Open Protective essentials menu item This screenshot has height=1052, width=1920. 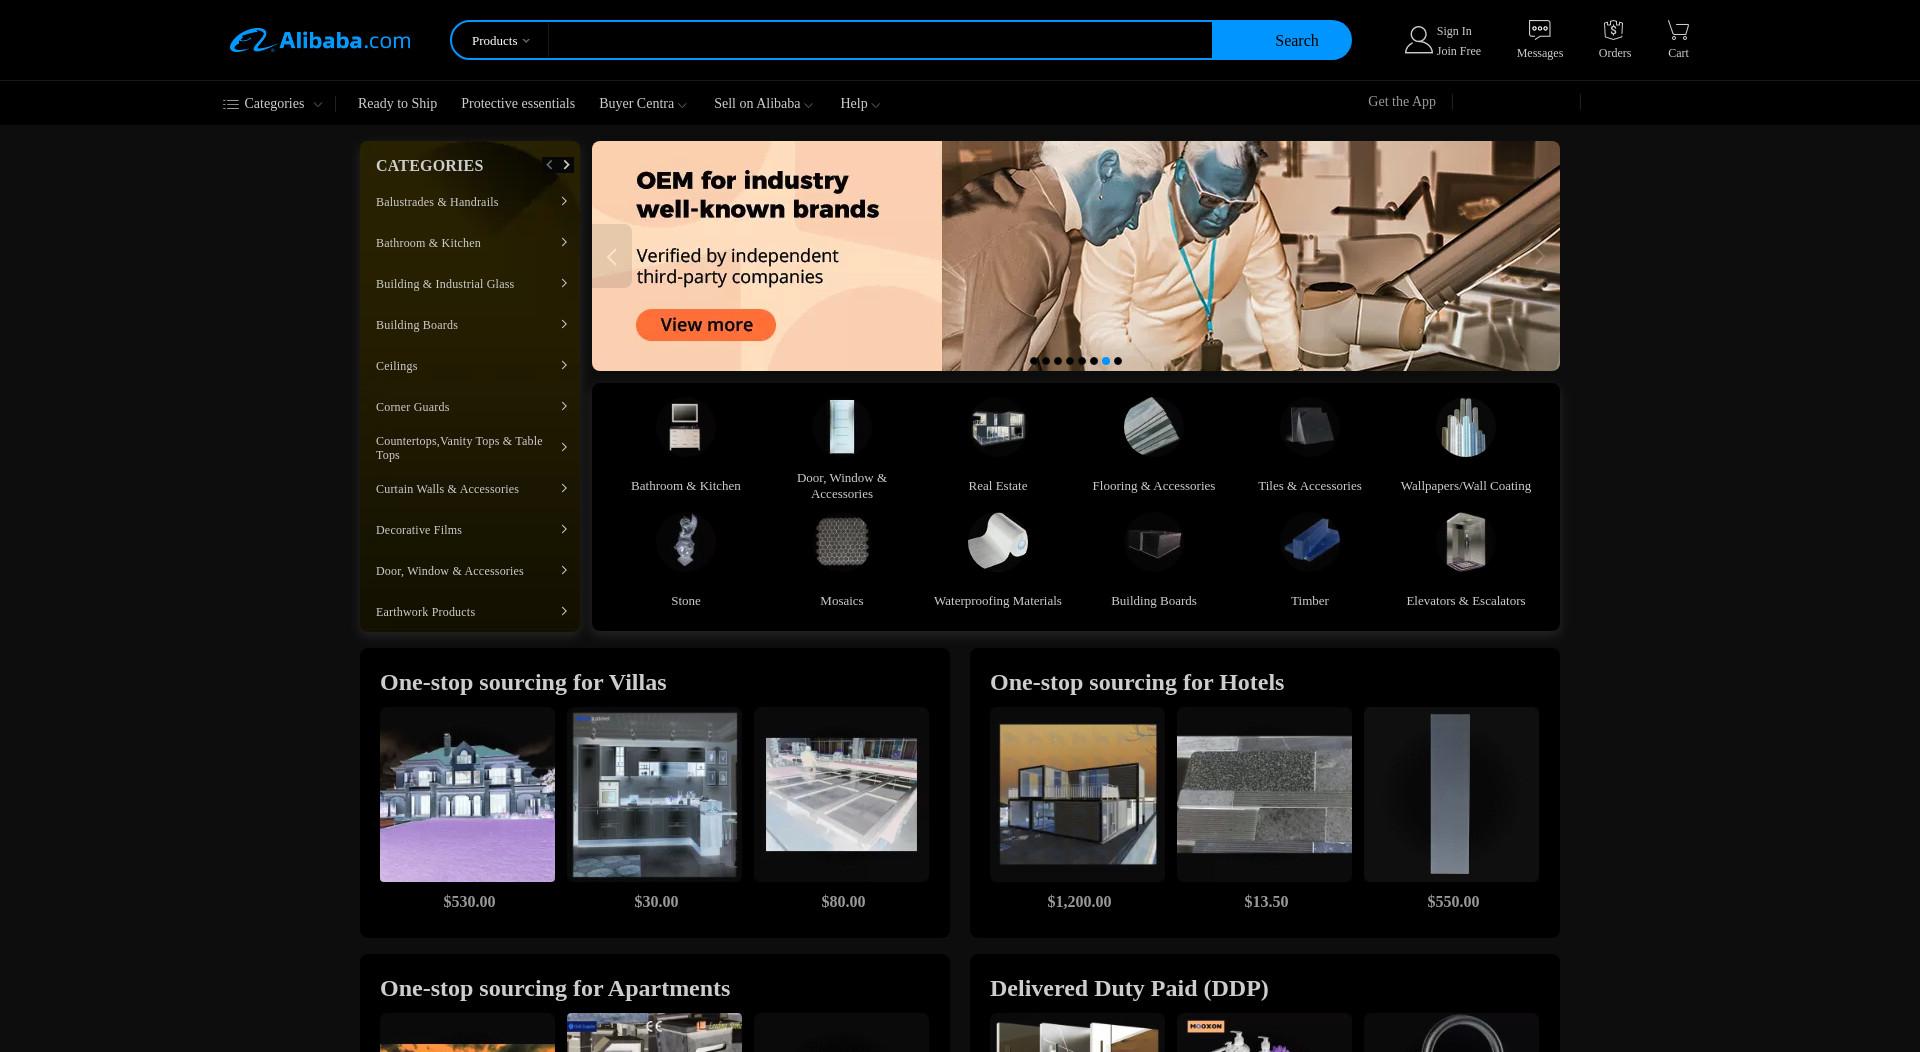tap(518, 104)
